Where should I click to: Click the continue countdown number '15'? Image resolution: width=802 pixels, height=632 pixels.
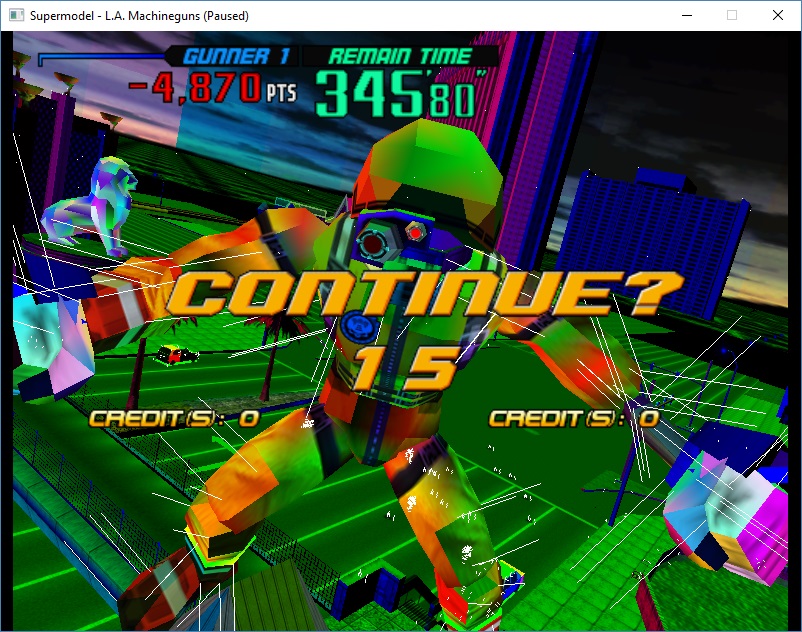tap(405, 368)
